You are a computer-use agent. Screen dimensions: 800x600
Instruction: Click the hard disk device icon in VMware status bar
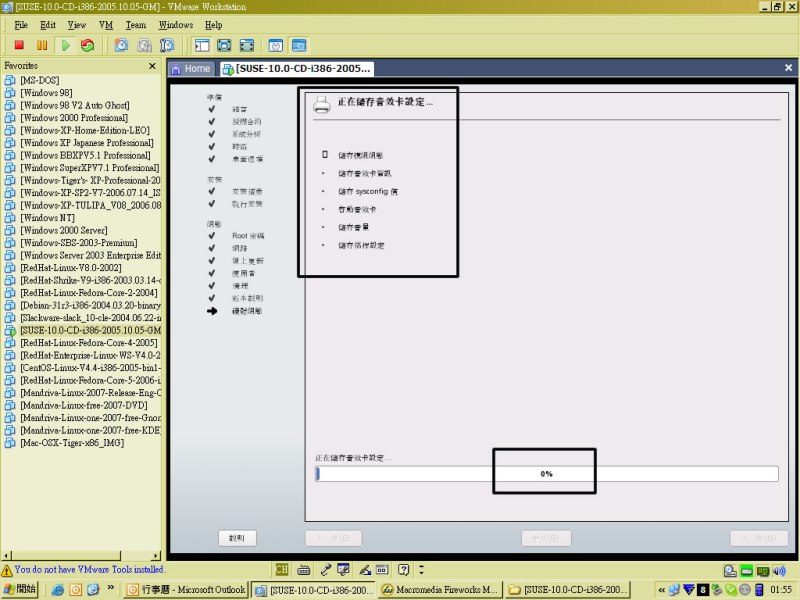pyautogui.click(x=730, y=570)
